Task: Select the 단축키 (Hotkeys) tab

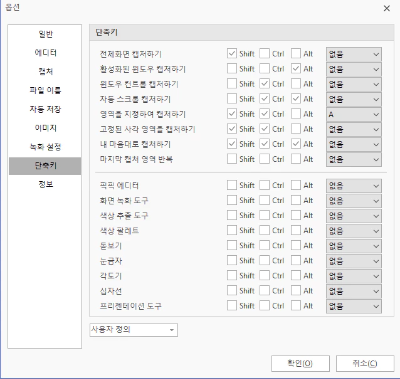Action: pyautogui.click(x=45, y=166)
